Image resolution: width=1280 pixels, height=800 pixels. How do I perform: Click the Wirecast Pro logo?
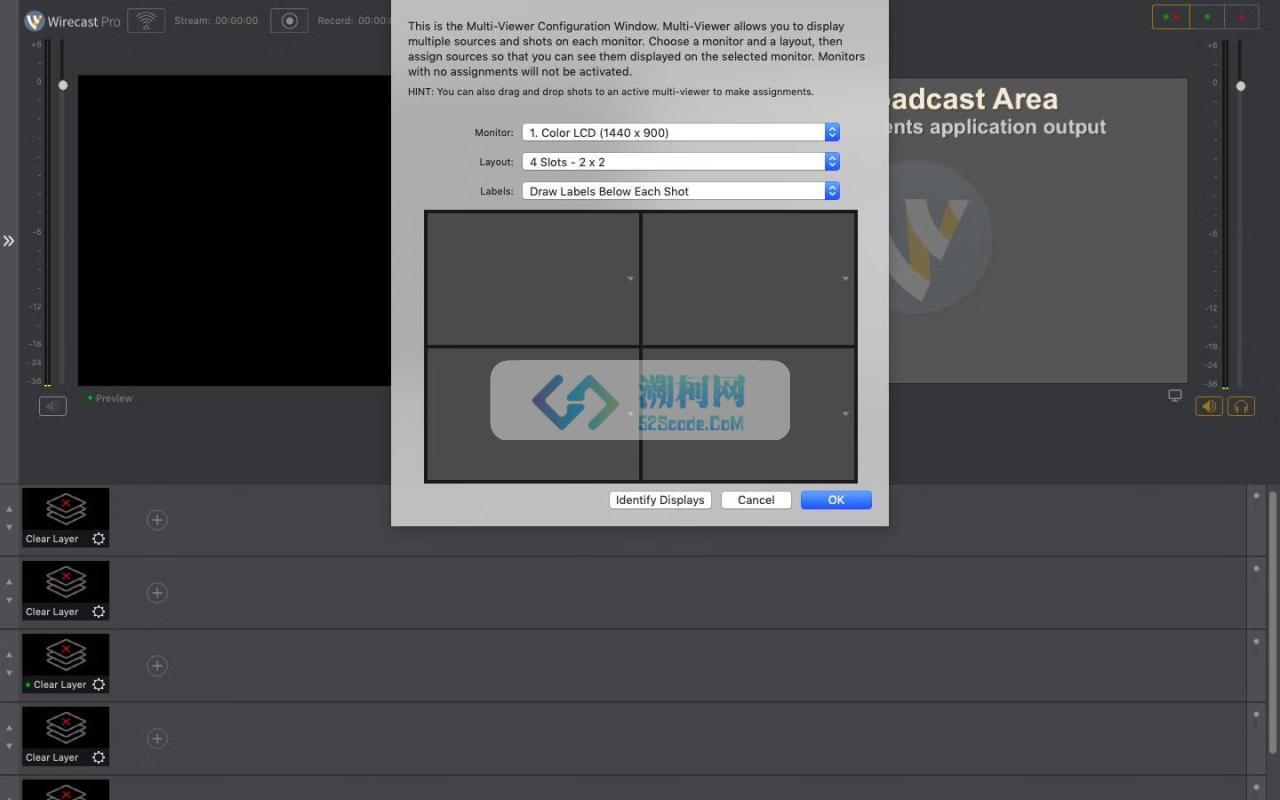coord(72,21)
